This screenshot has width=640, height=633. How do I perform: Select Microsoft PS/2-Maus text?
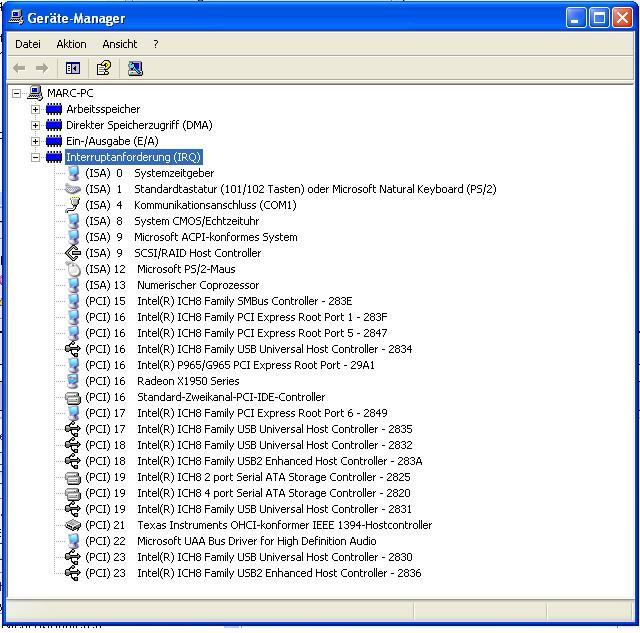[186, 269]
